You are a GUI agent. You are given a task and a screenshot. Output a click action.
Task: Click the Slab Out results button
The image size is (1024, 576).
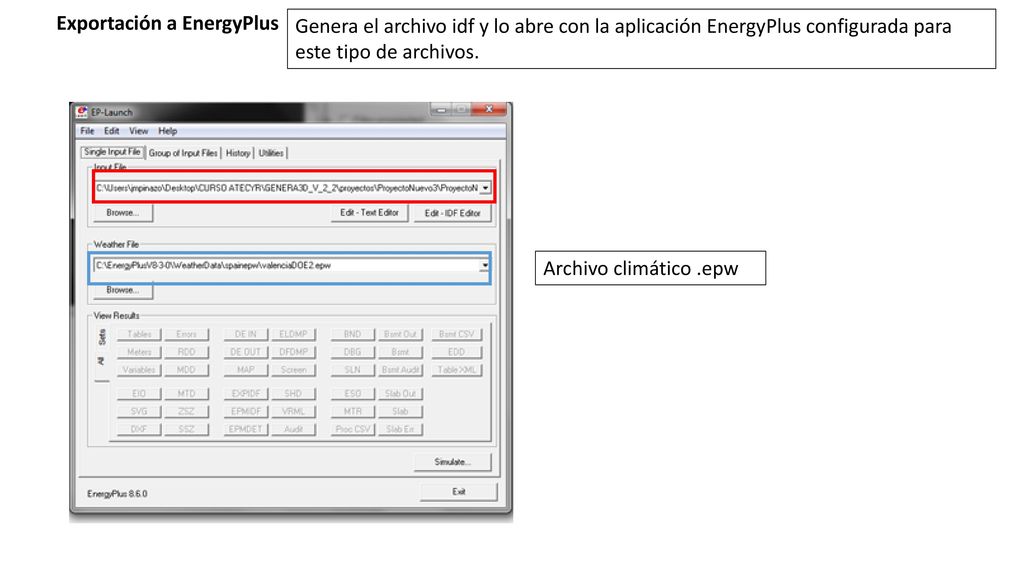(x=400, y=394)
